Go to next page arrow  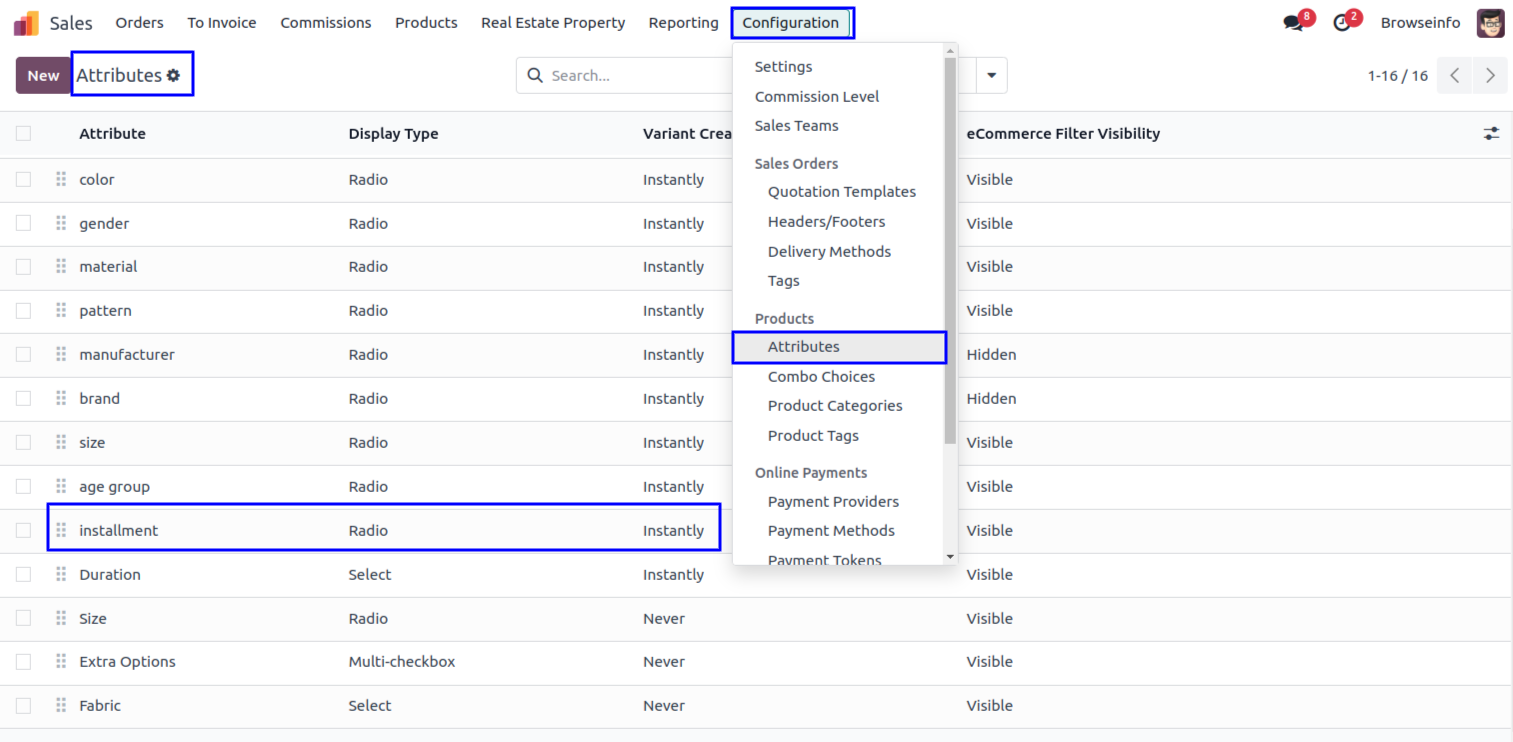pos(1490,76)
